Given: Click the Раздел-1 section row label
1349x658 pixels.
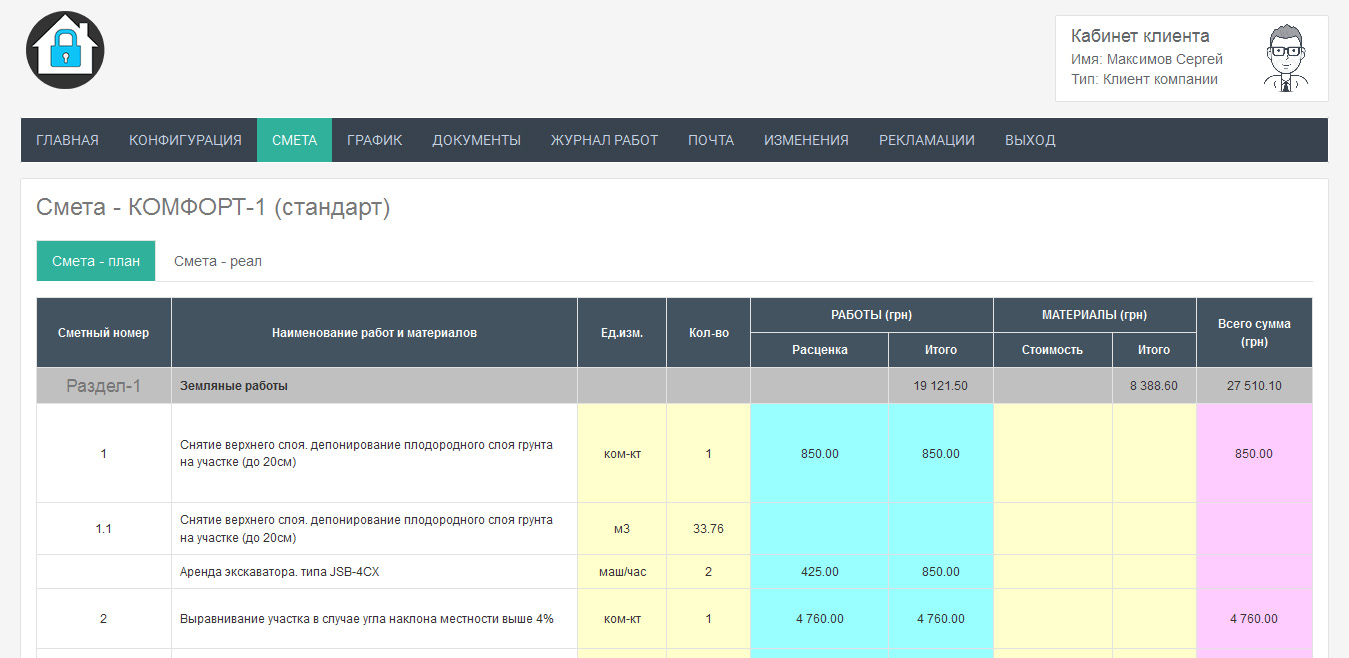Looking at the screenshot, I should [103, 386].
